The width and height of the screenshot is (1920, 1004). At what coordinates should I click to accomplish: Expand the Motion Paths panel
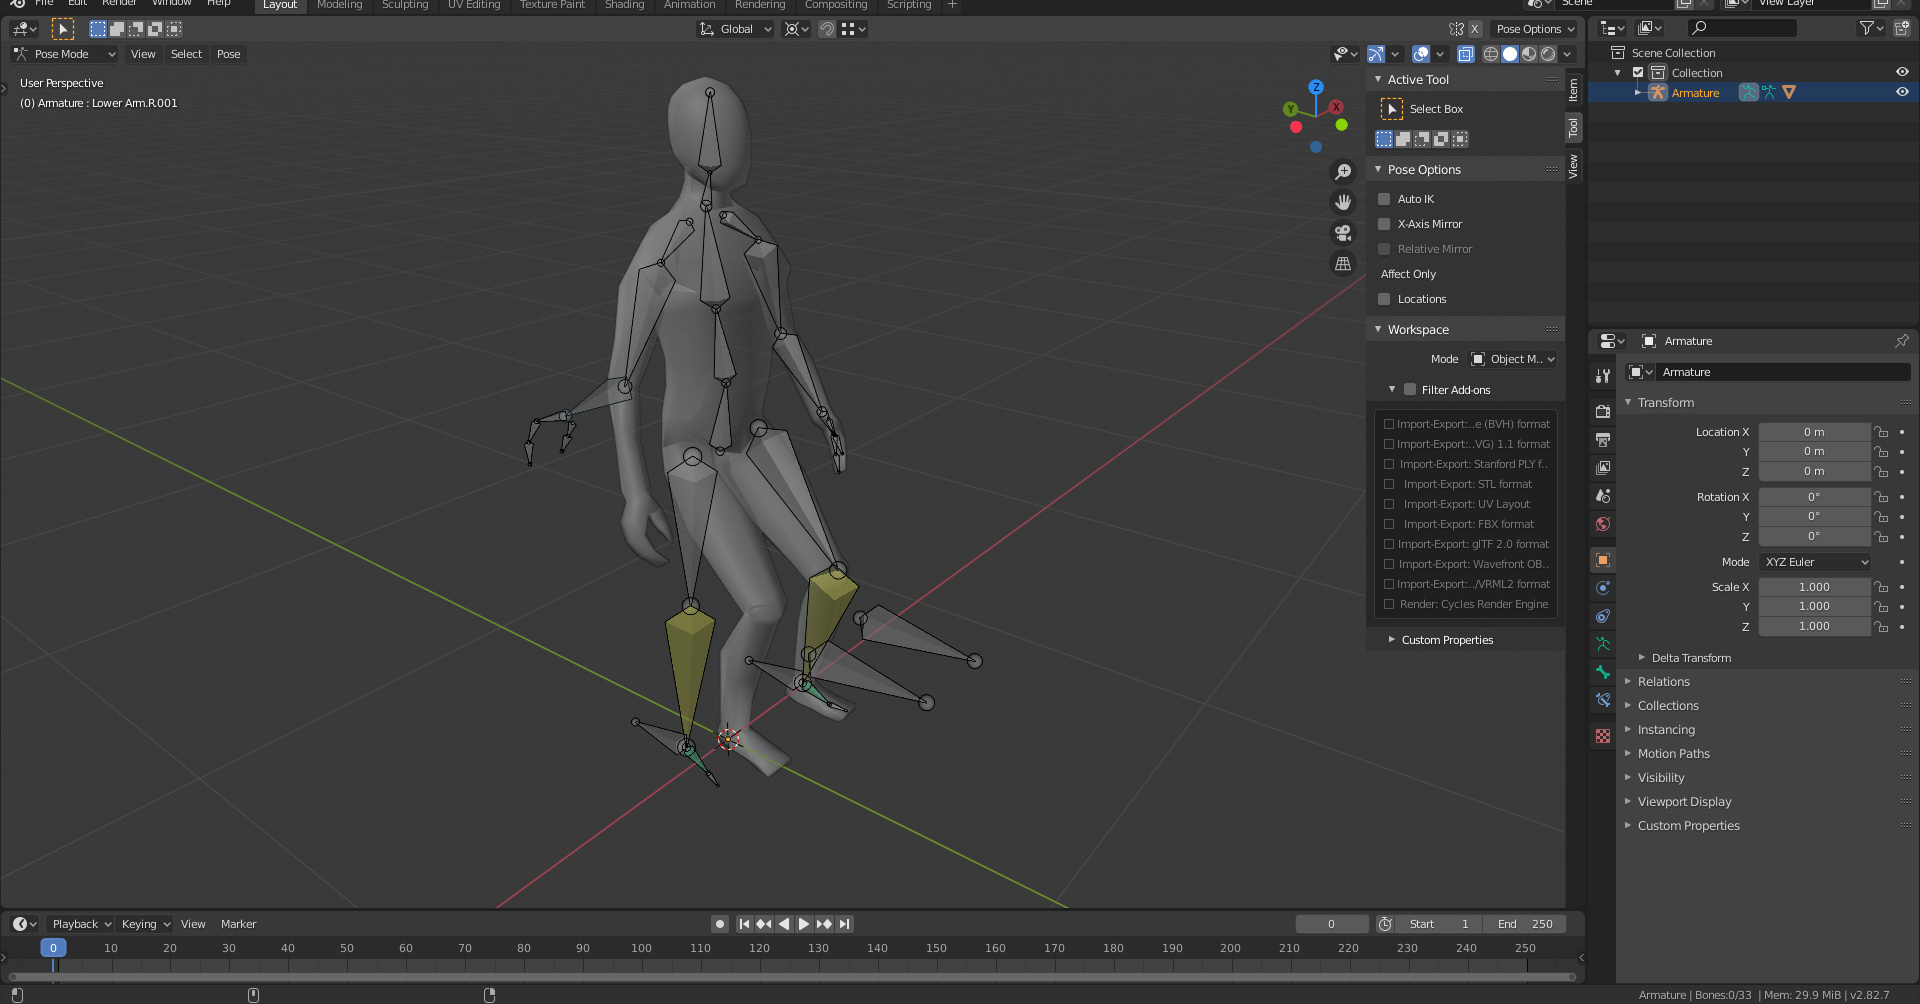click(1674, 753)
